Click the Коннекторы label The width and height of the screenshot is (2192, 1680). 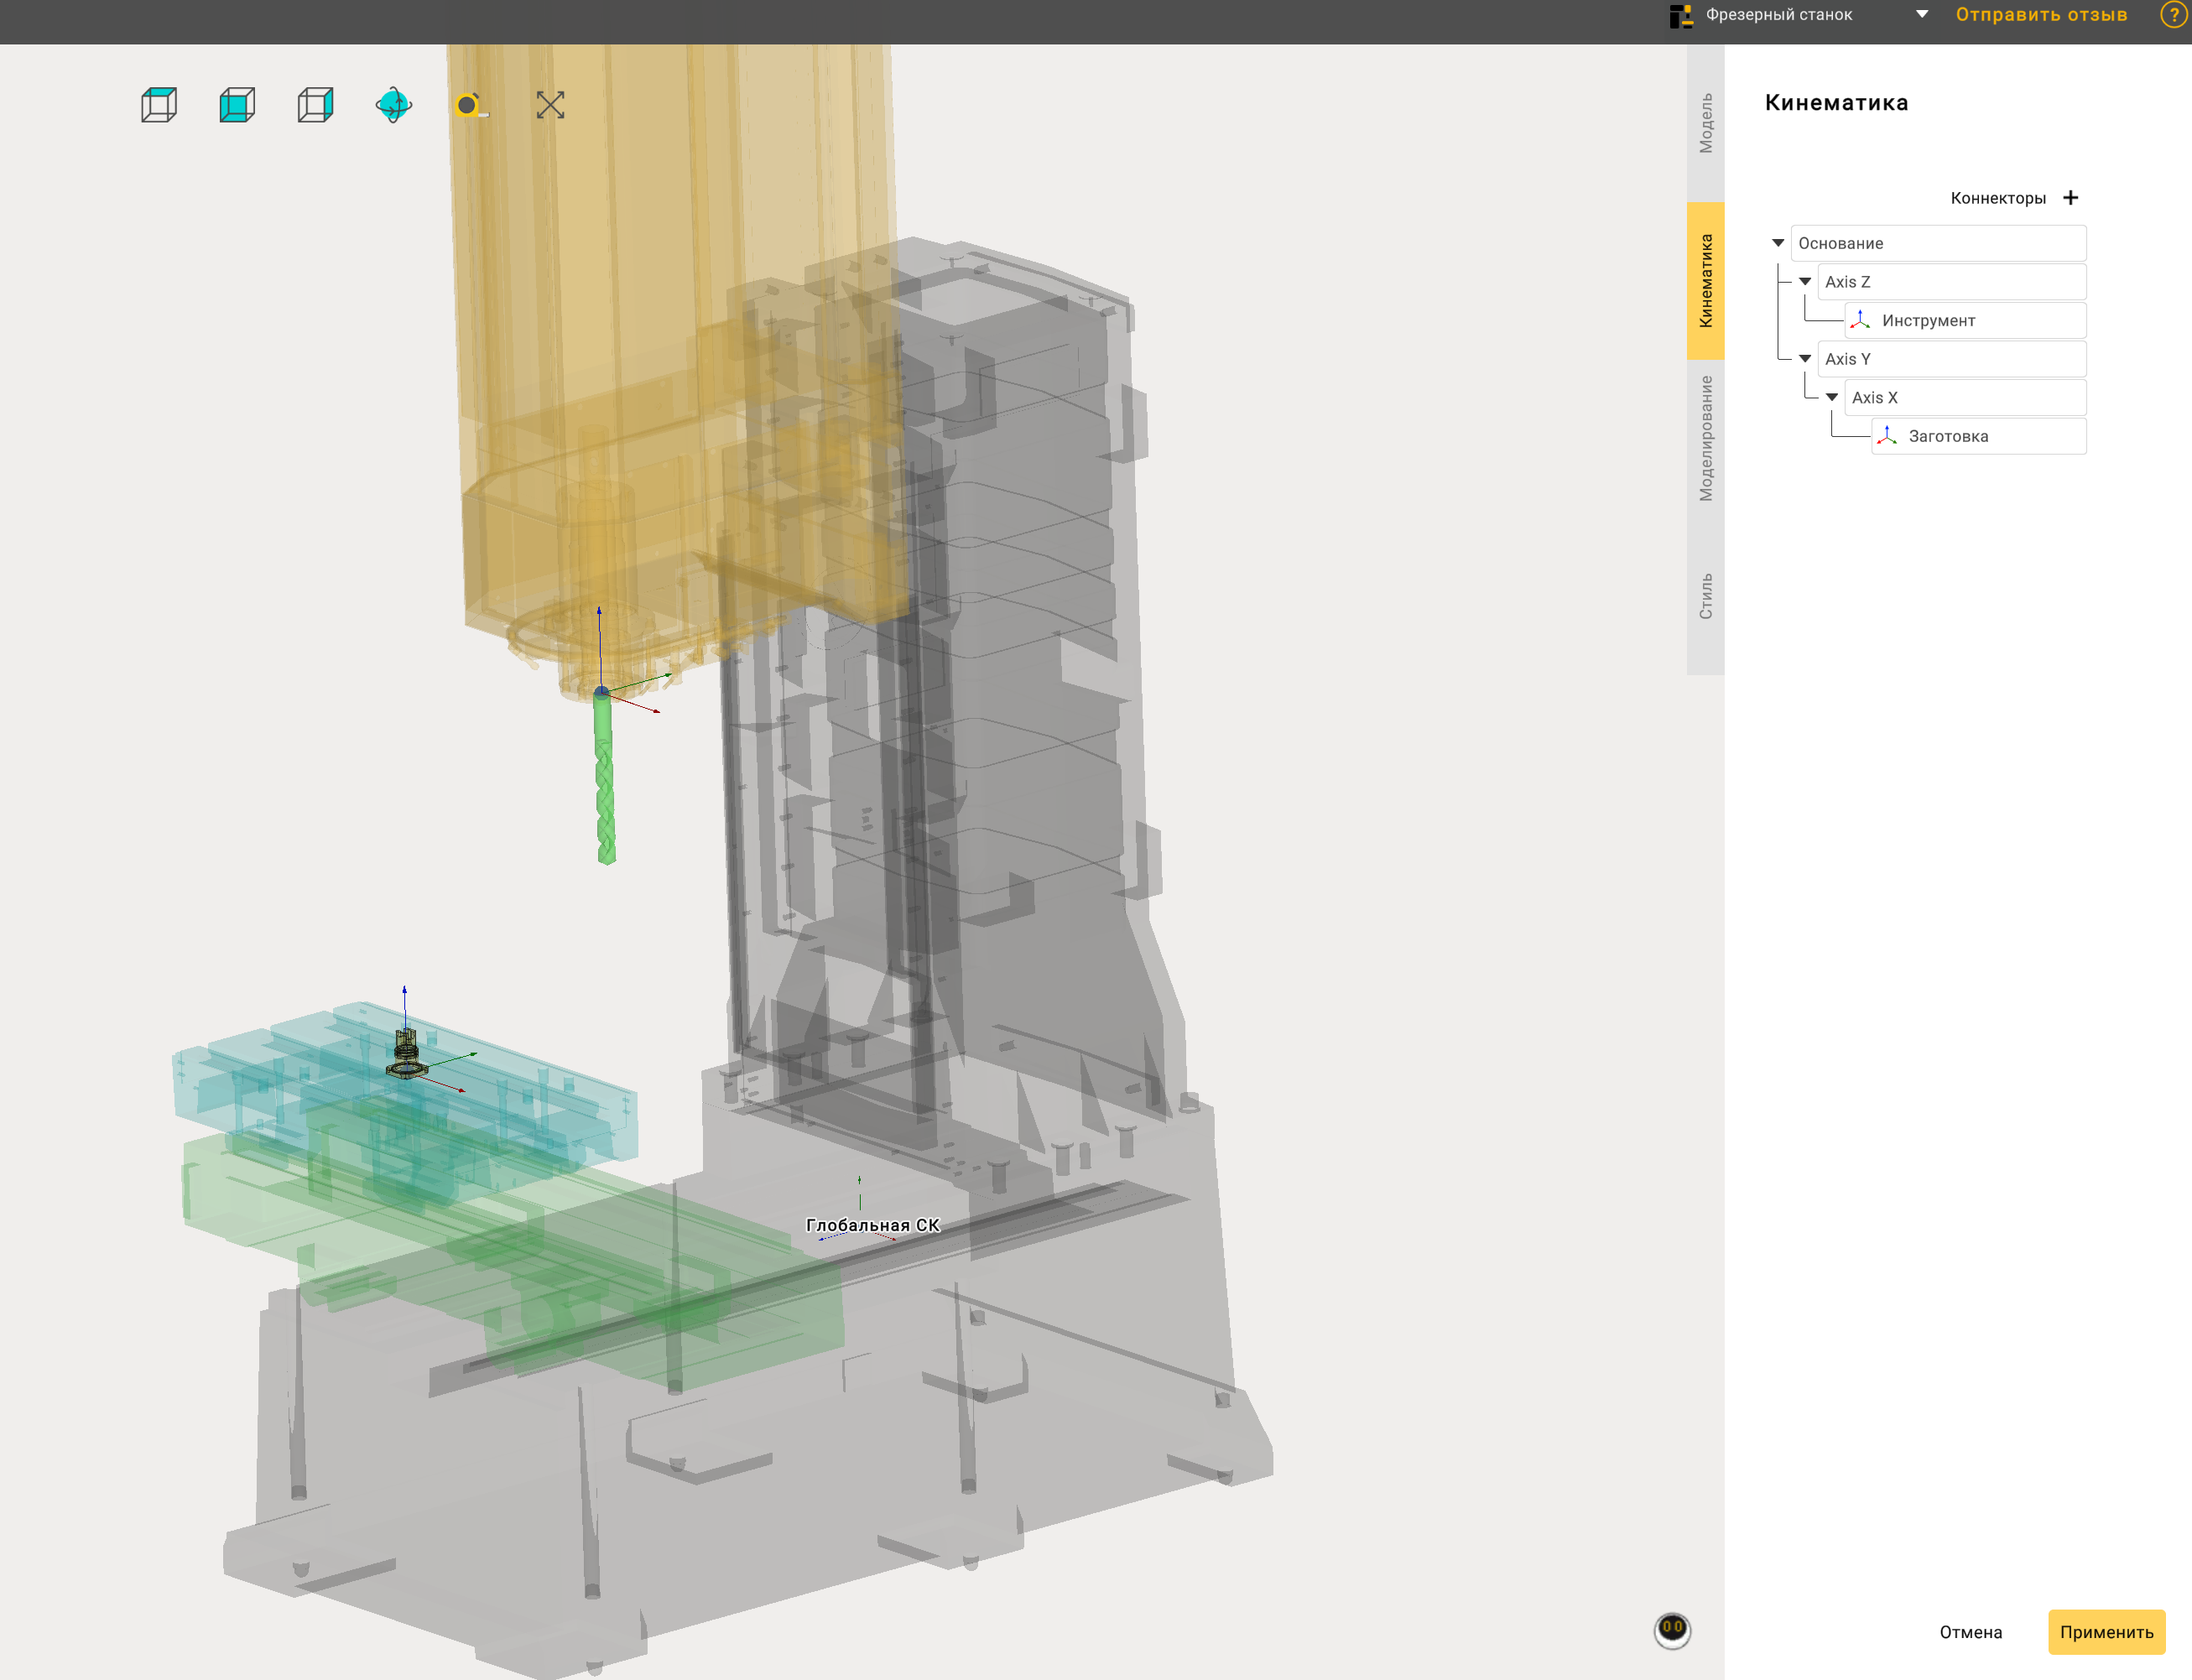1998,198
